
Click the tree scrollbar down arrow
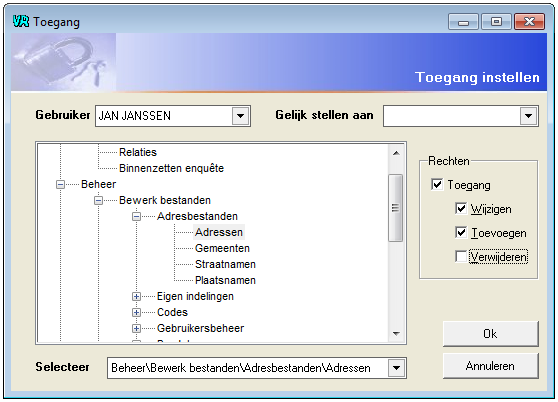tap(396, 334)
